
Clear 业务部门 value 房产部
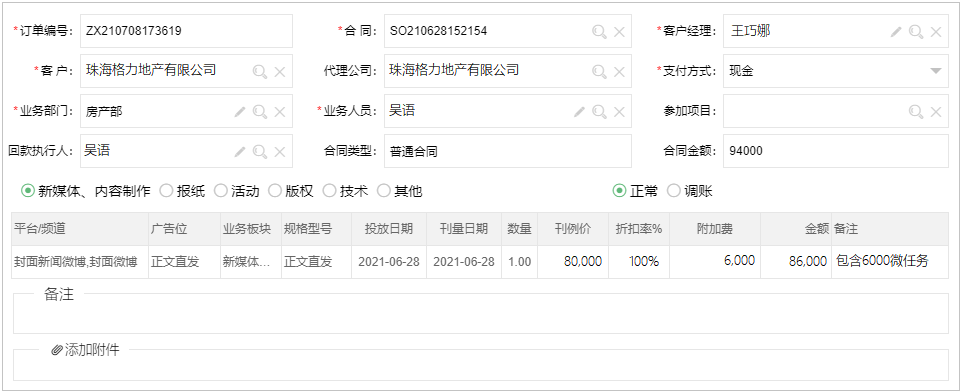(x=280, y=111)
